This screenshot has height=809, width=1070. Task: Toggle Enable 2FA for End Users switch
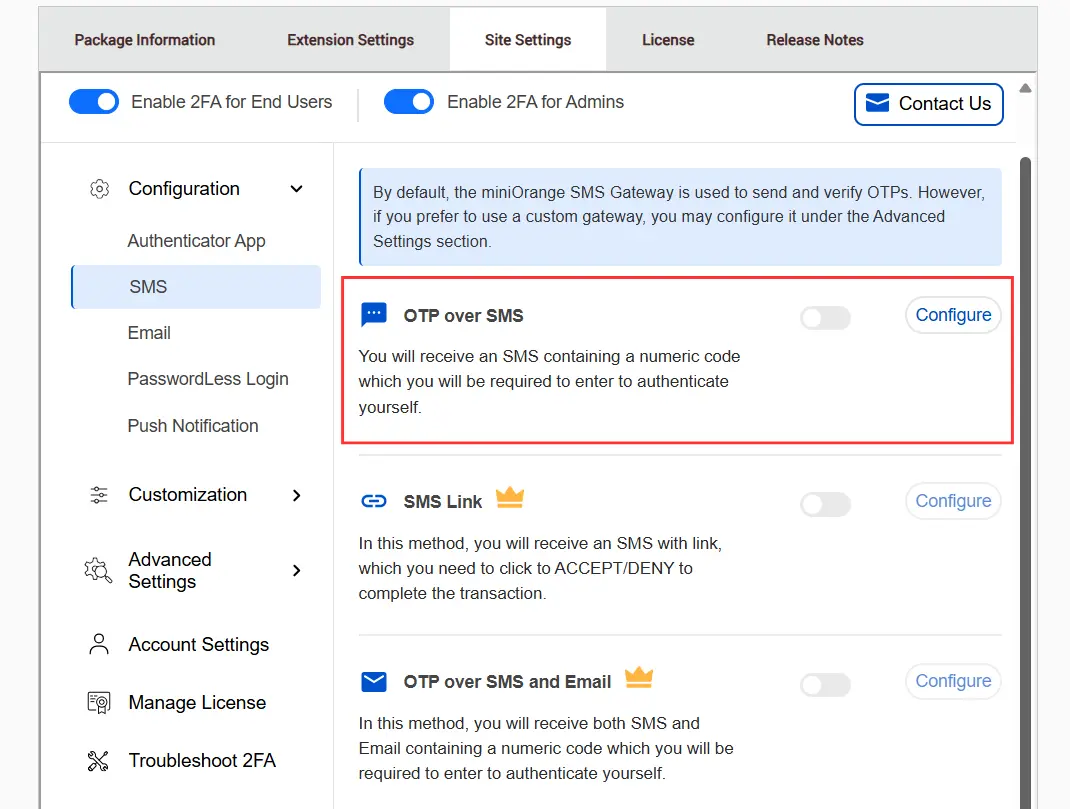point(94,102)
